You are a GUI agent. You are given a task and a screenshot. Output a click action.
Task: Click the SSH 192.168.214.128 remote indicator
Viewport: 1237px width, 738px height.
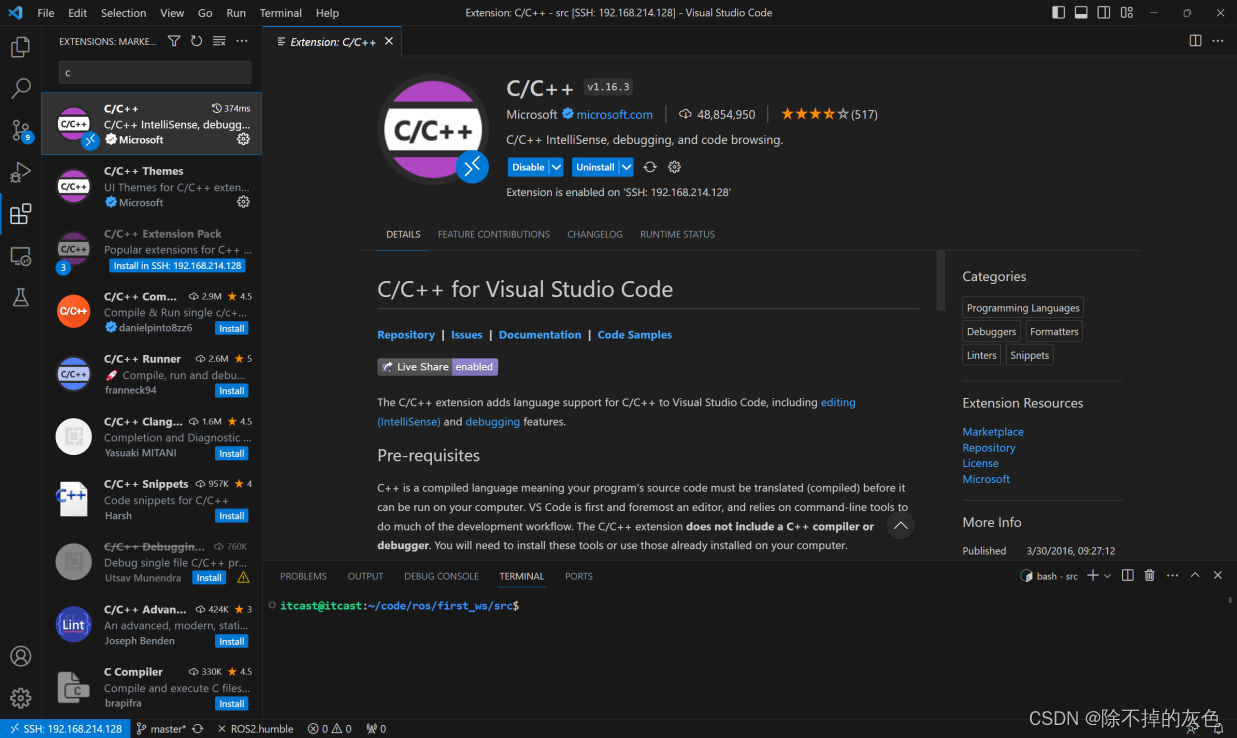[65, 728]
